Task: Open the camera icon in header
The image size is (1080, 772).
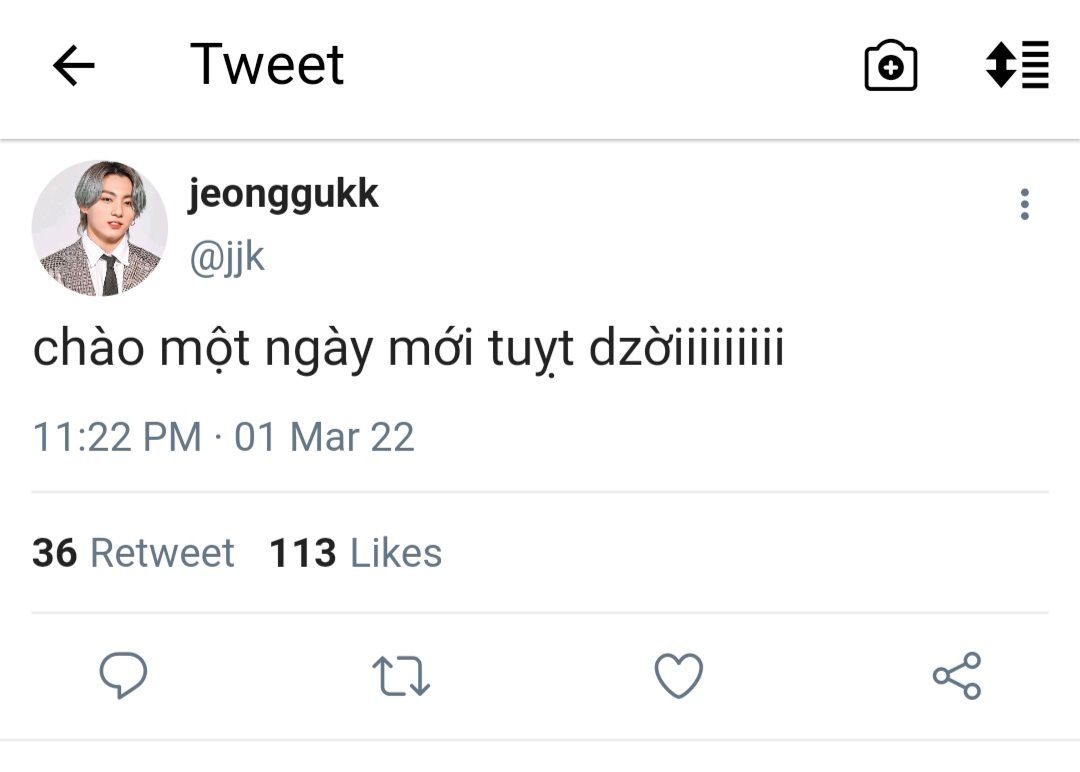Action: tap(890, 67)
